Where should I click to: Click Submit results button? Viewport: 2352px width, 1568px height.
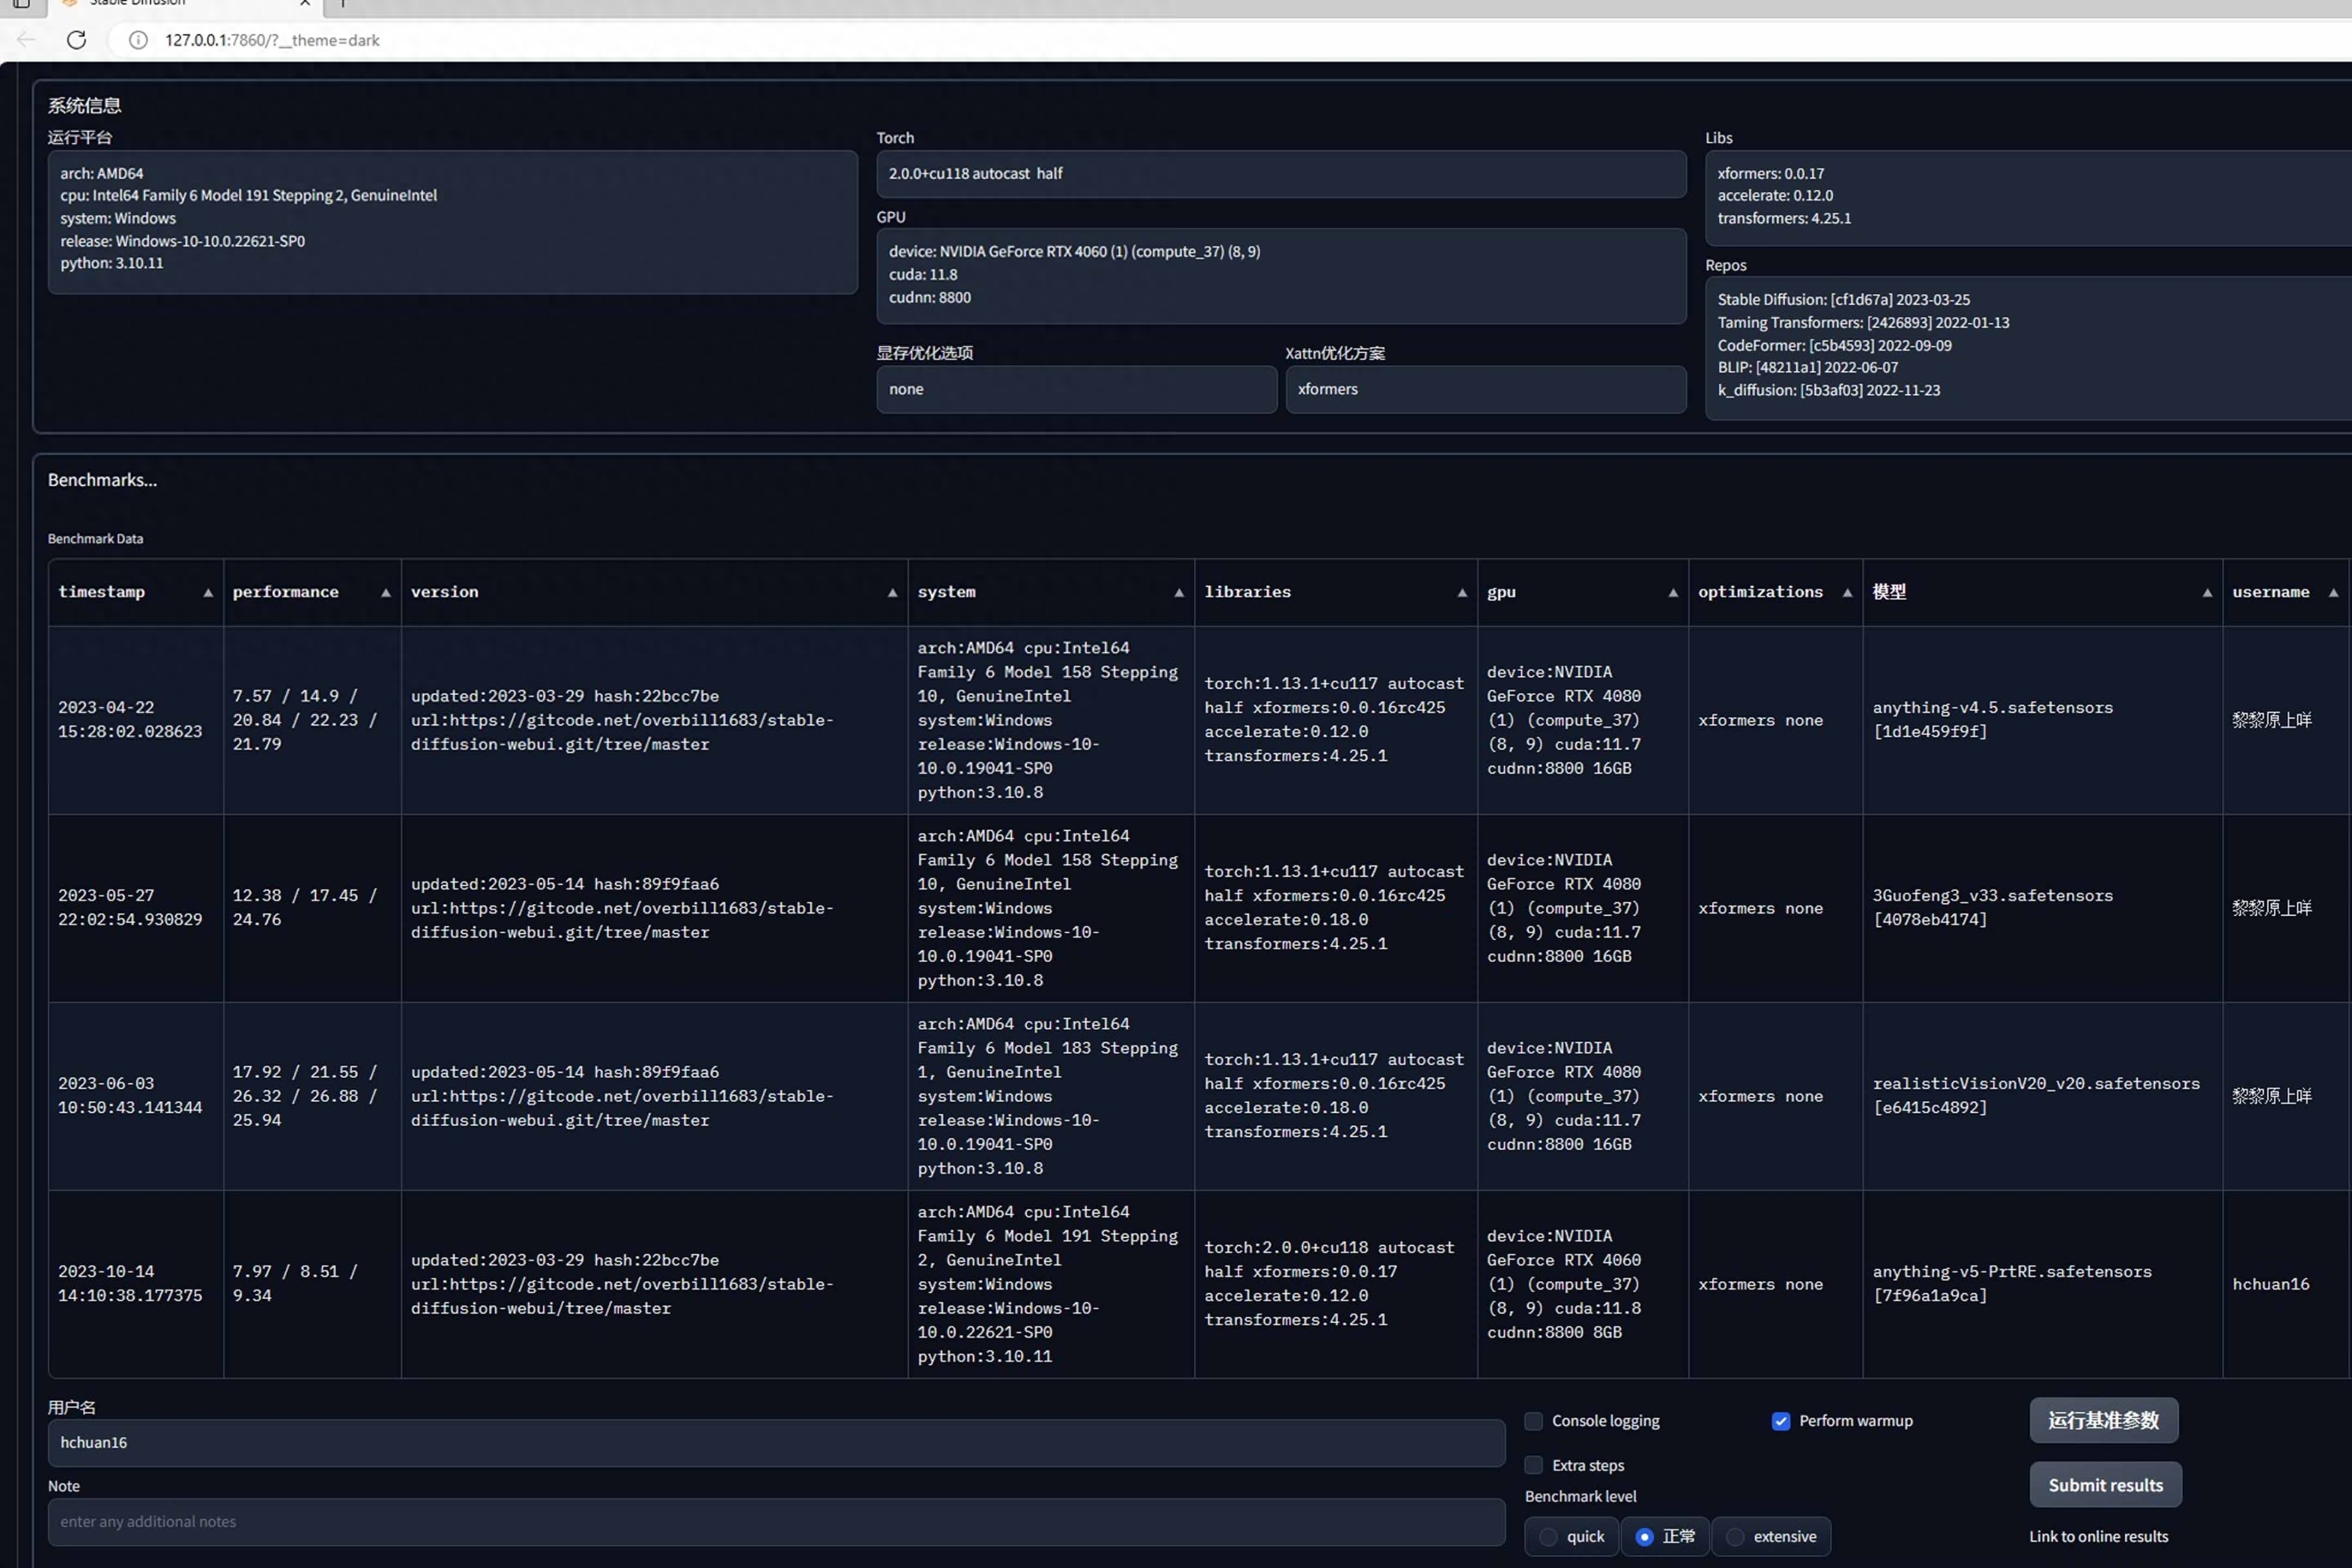pyautogui.click(x=2105, y=1485)
